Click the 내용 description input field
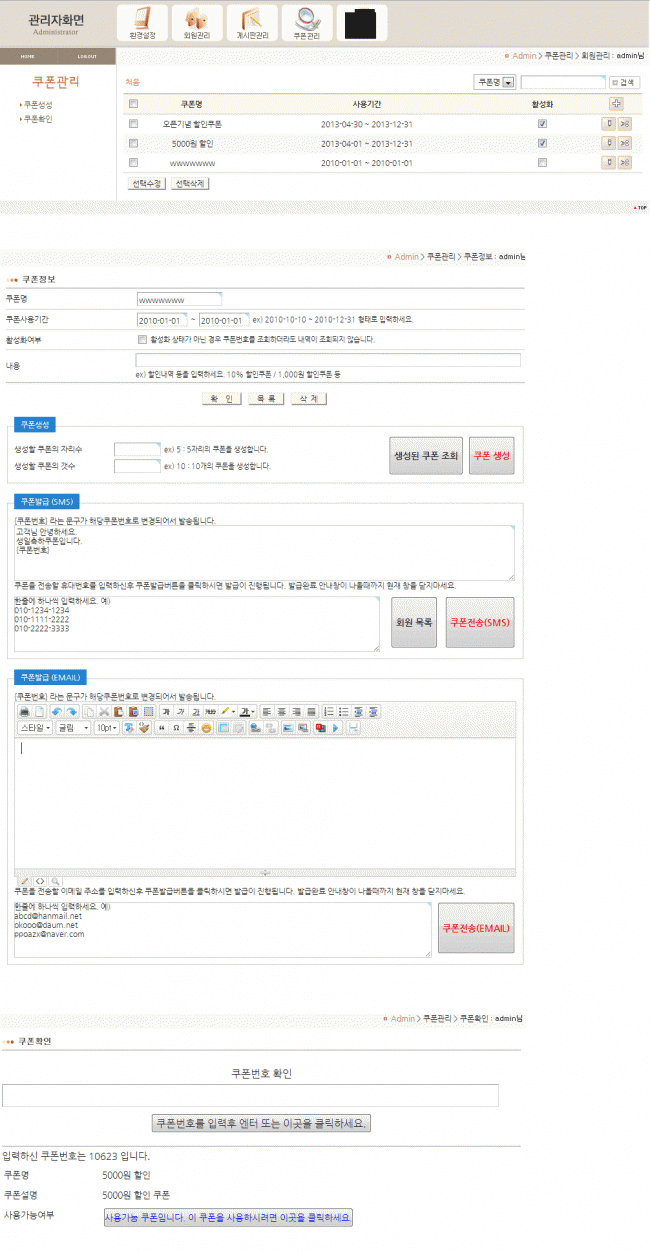Screen dimensions: 650x1253 (x=328, y=360)
